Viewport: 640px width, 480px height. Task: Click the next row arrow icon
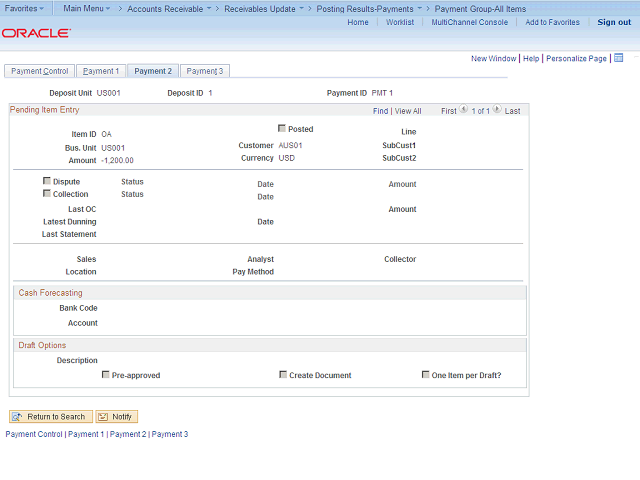coord(497,109)
